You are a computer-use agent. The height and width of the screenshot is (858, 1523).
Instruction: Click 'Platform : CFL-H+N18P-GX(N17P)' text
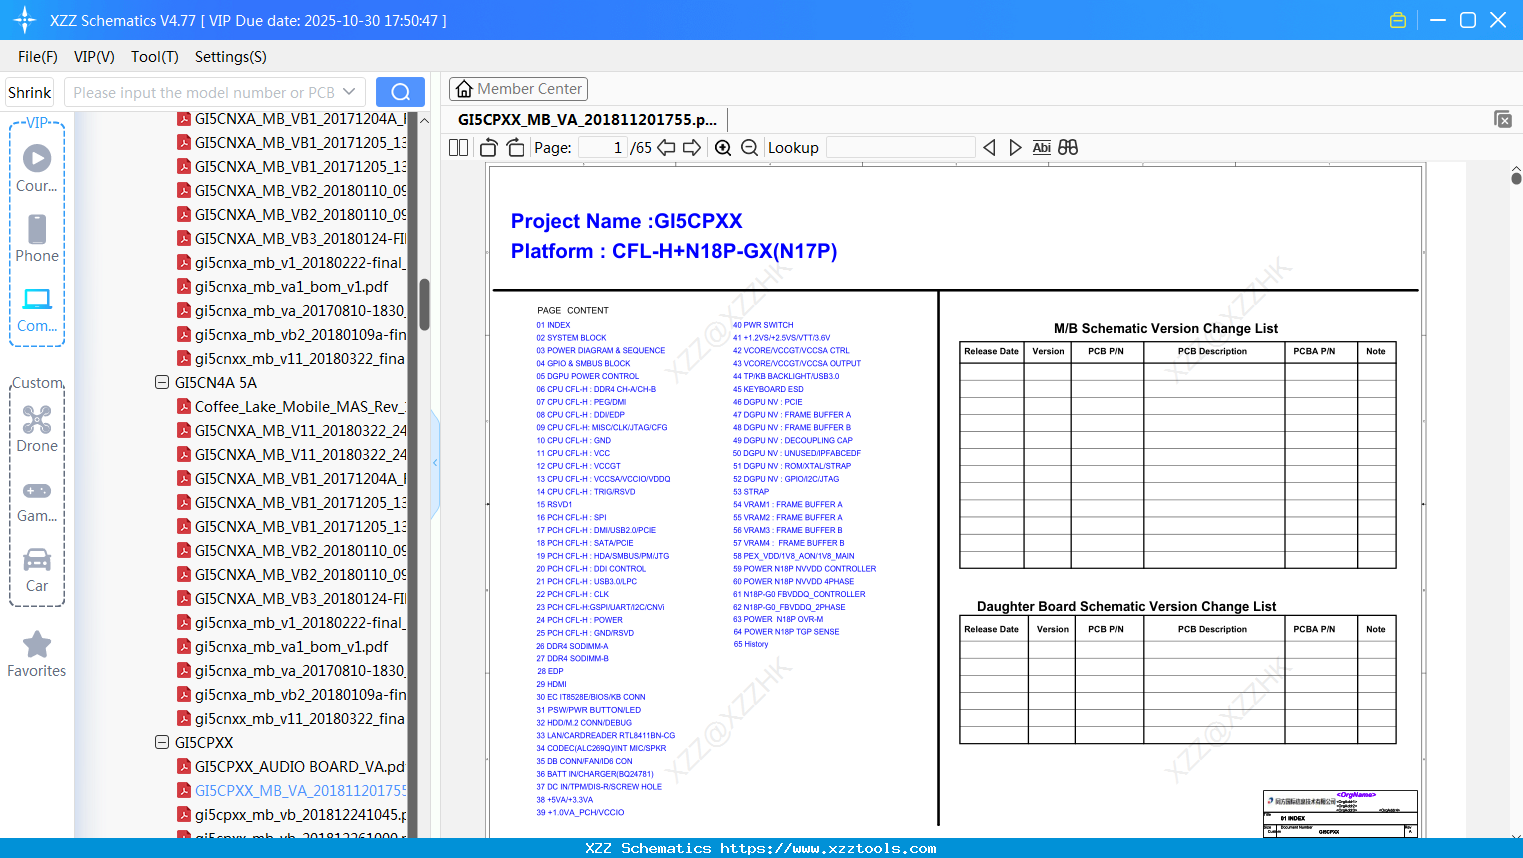(674, 251)
